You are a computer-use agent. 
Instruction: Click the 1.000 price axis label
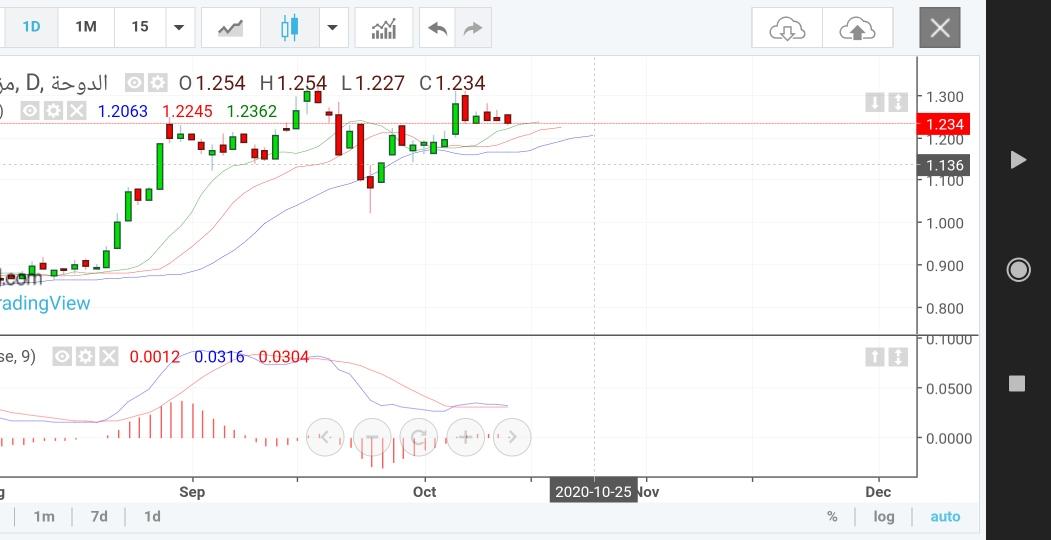pyautogui.click(x=944, y=223)
